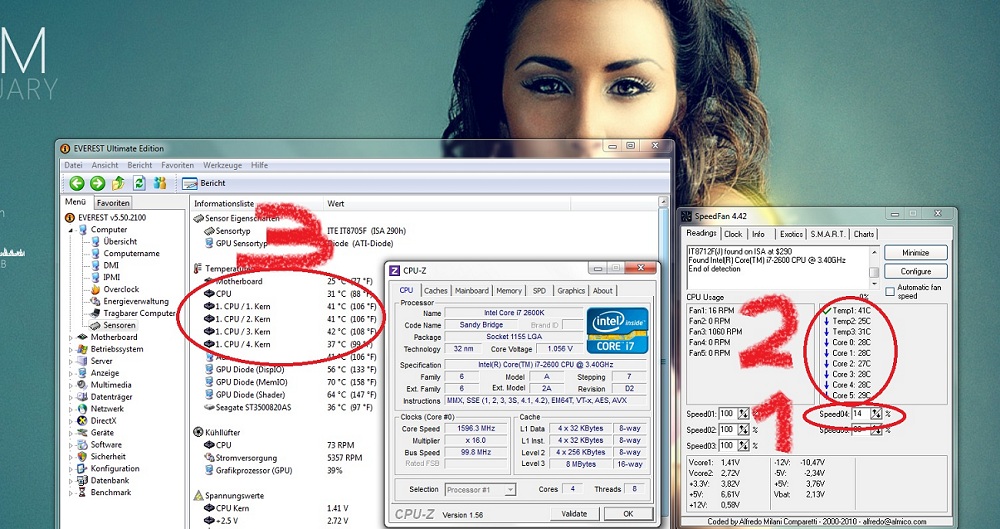Image resolution: width=1000 pixels, height=529 pixels.
Task: Expand the Software tree node
Action: pyautogui.click(x=71, y=445)
